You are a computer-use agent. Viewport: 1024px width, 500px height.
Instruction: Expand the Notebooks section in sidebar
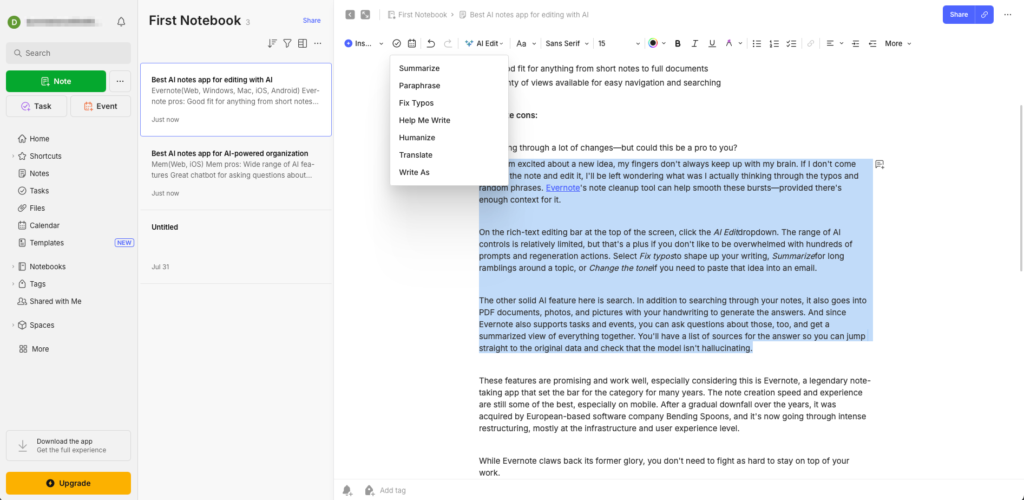[x=12, y=267]
